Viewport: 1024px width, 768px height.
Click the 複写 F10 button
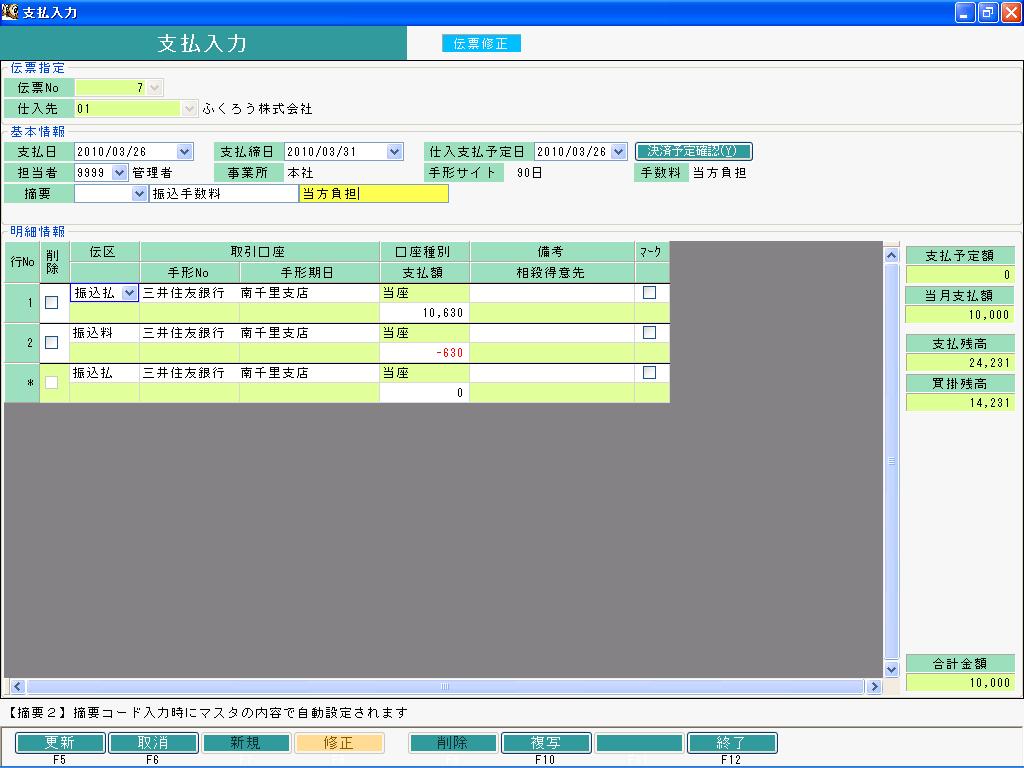point(546,743)
